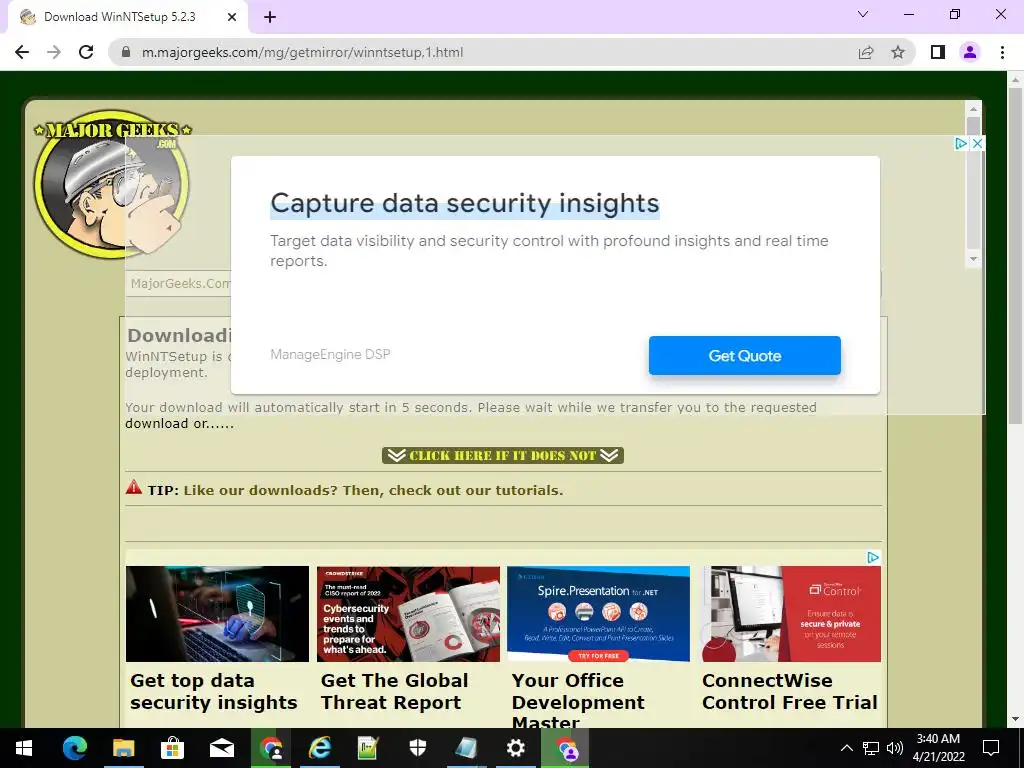Click the MajorGeeks.Com breadcrumb text
The image size is (1024, 768).
coord(180,283)
